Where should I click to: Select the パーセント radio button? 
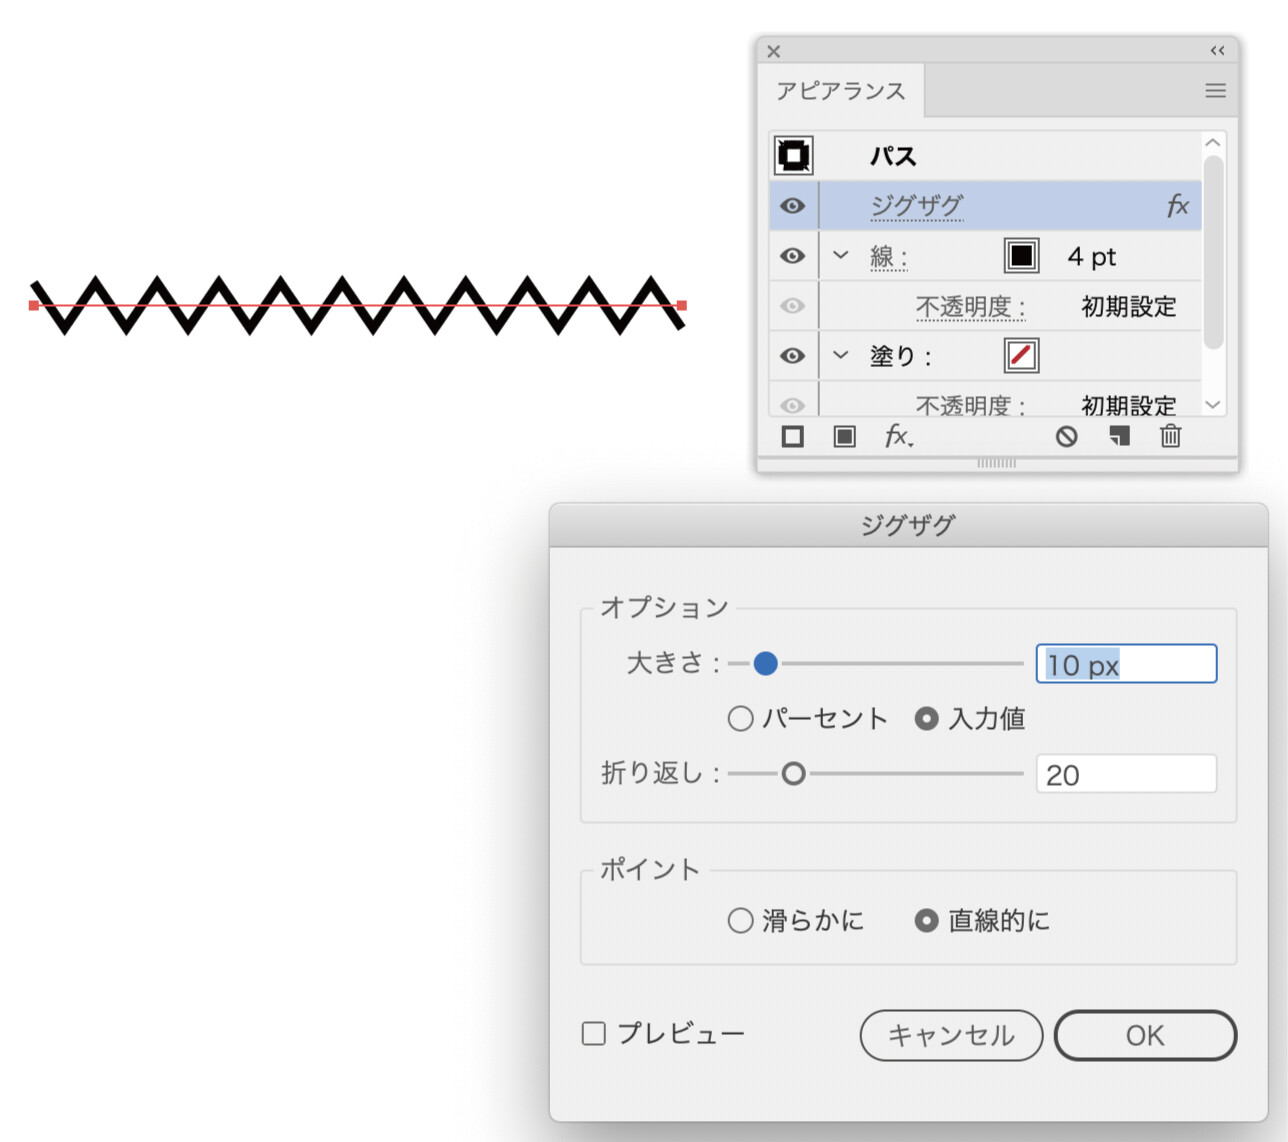click(x=740, y=719)
